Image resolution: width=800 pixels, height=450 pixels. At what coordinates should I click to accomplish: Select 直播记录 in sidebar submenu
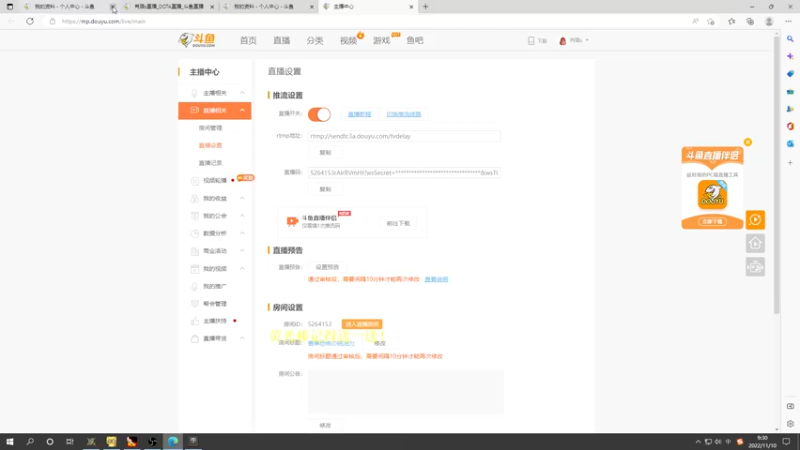[x=210, y=163]
